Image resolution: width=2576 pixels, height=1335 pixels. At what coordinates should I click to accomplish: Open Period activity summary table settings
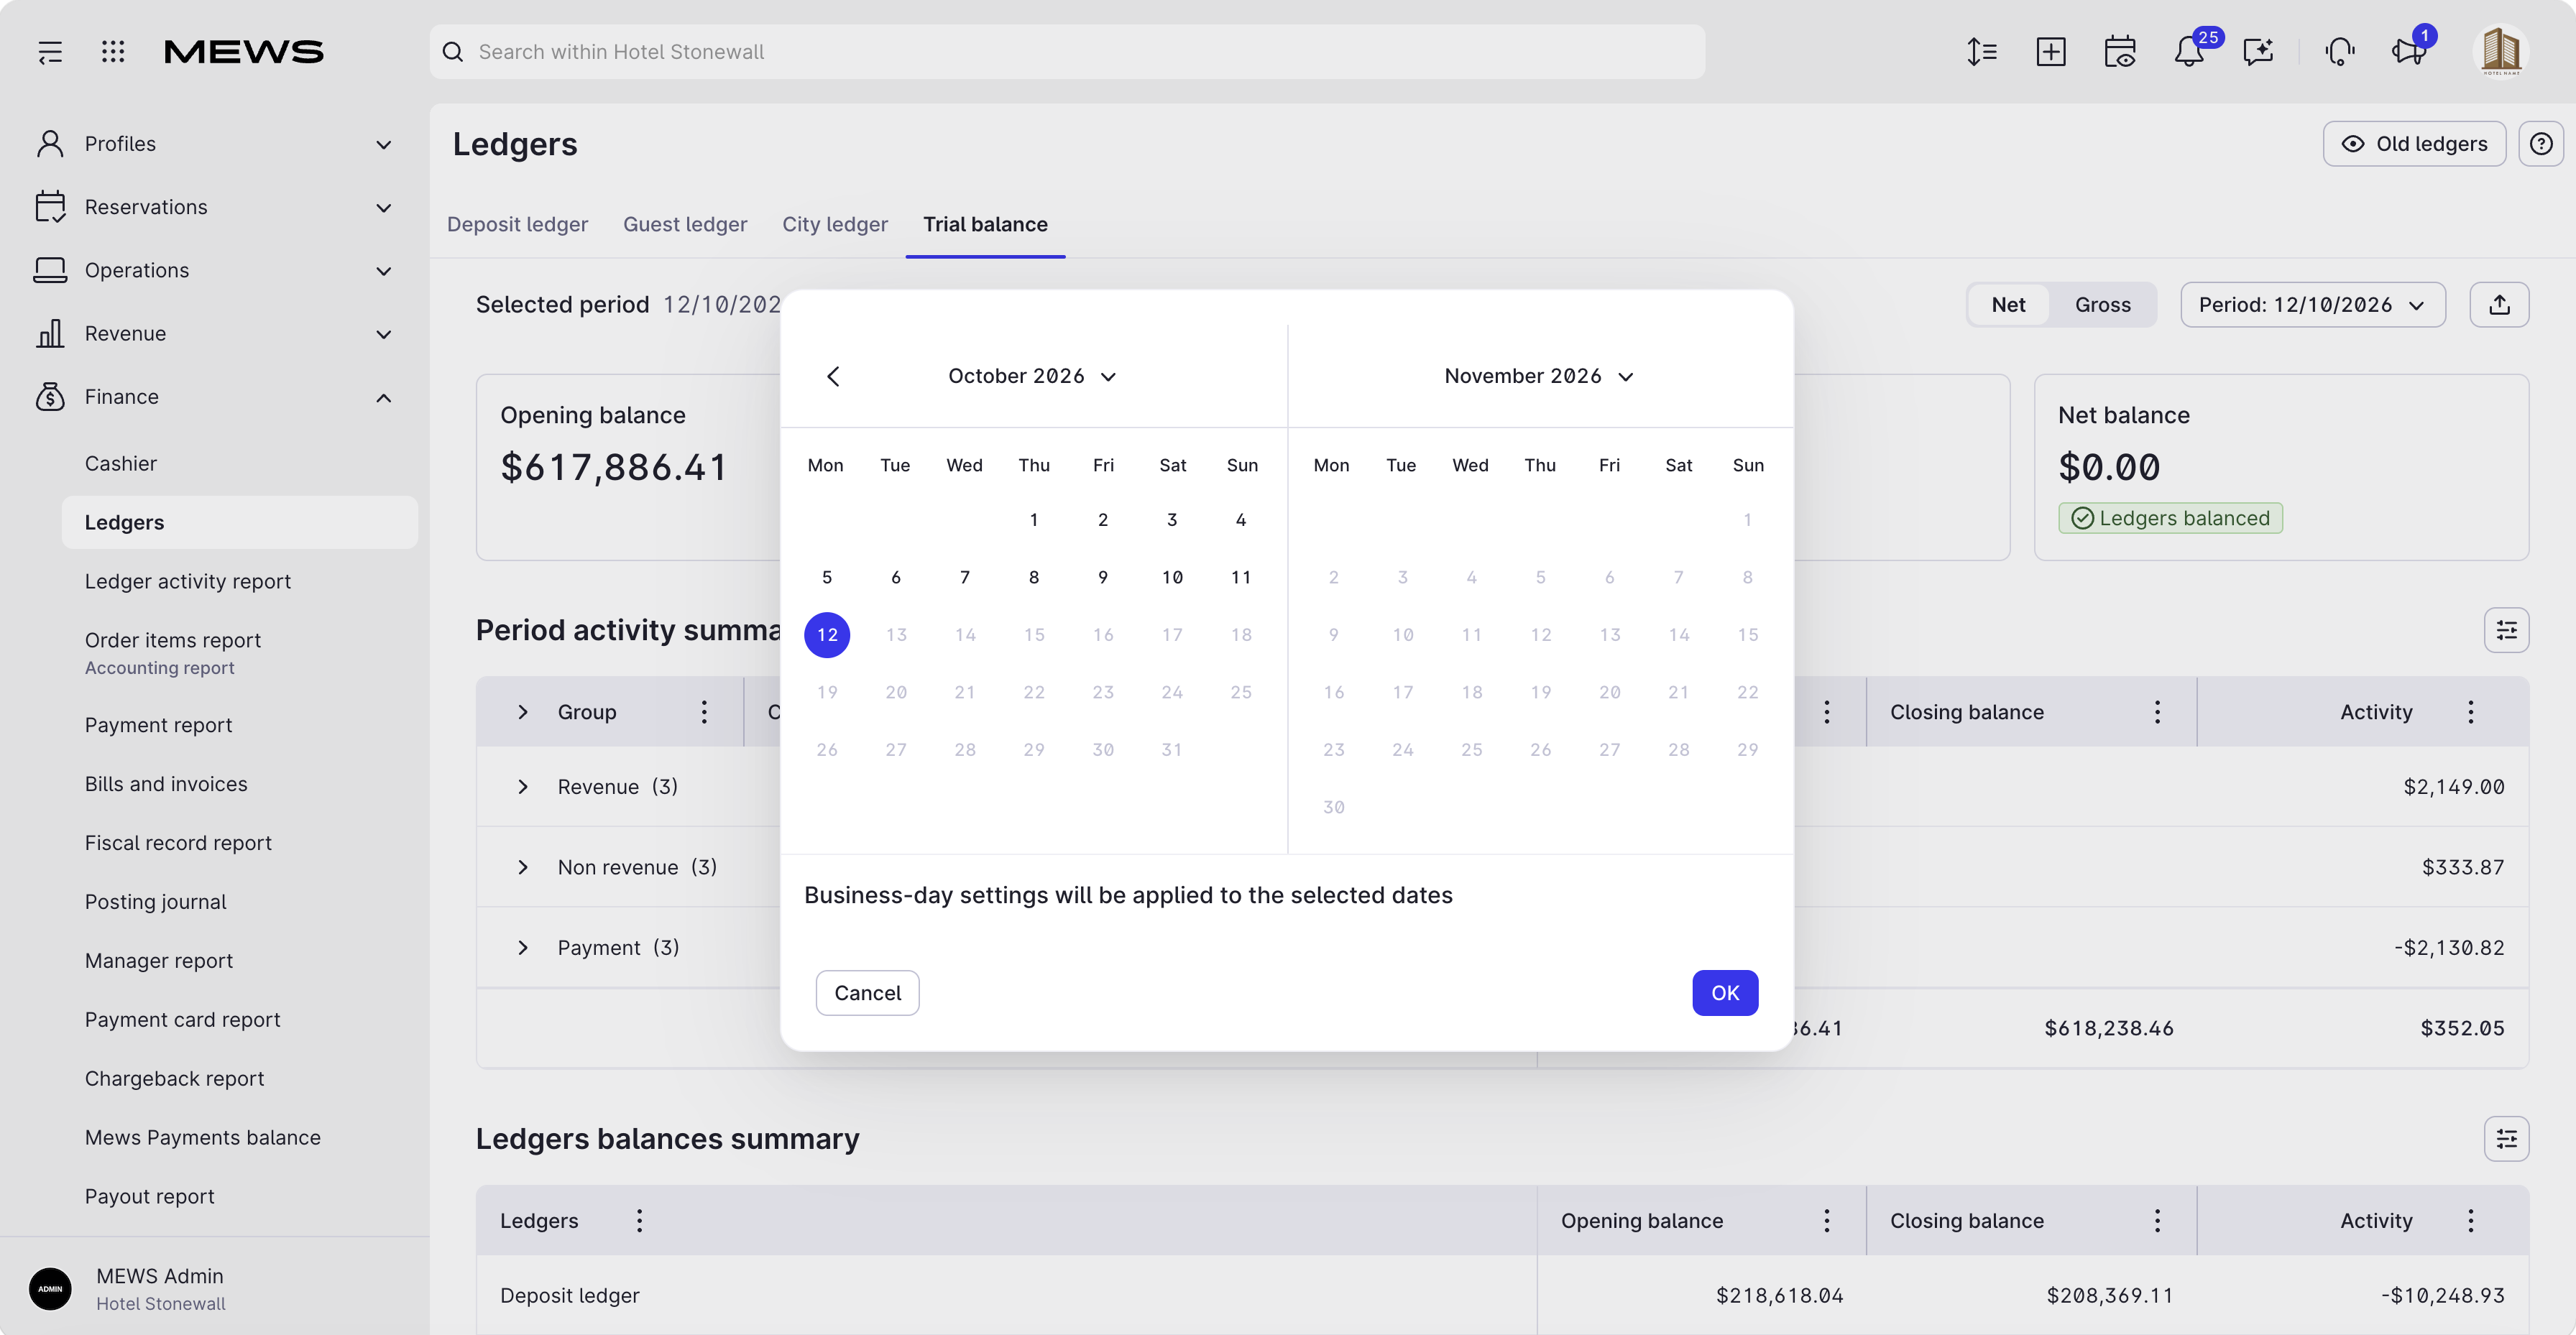click(x=2506, y=630)
